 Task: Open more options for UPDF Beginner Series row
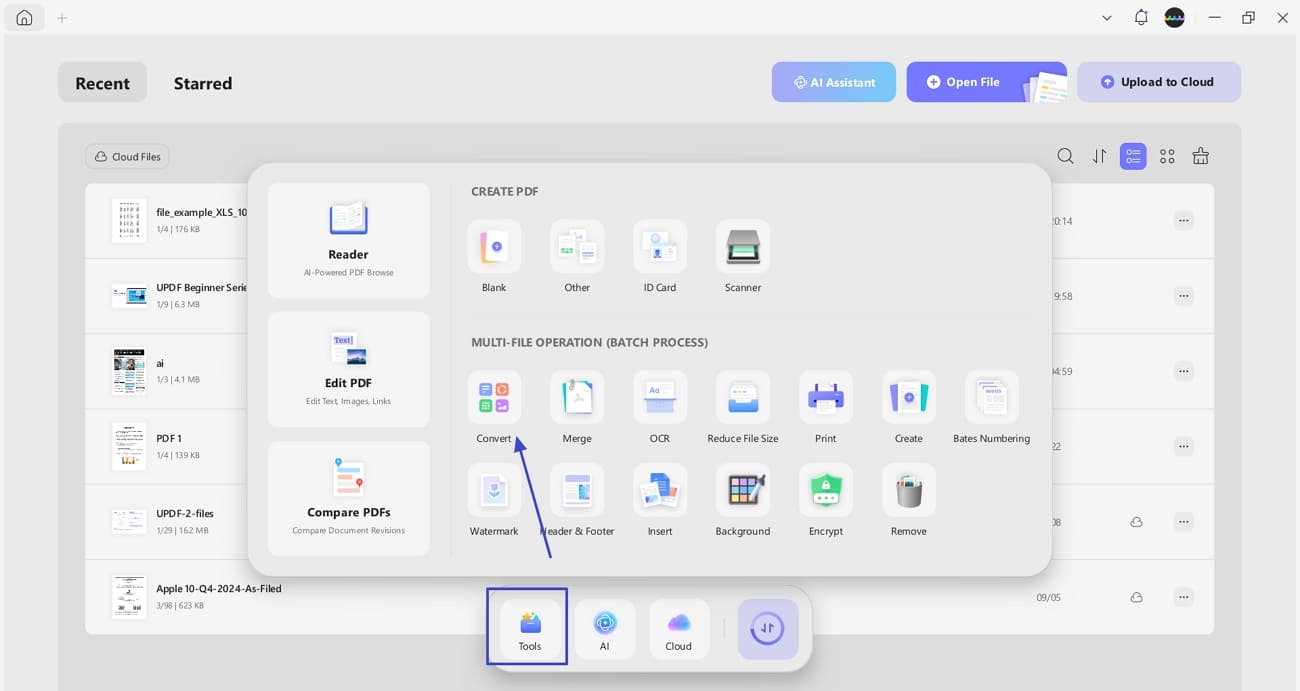click(1184, 296)
